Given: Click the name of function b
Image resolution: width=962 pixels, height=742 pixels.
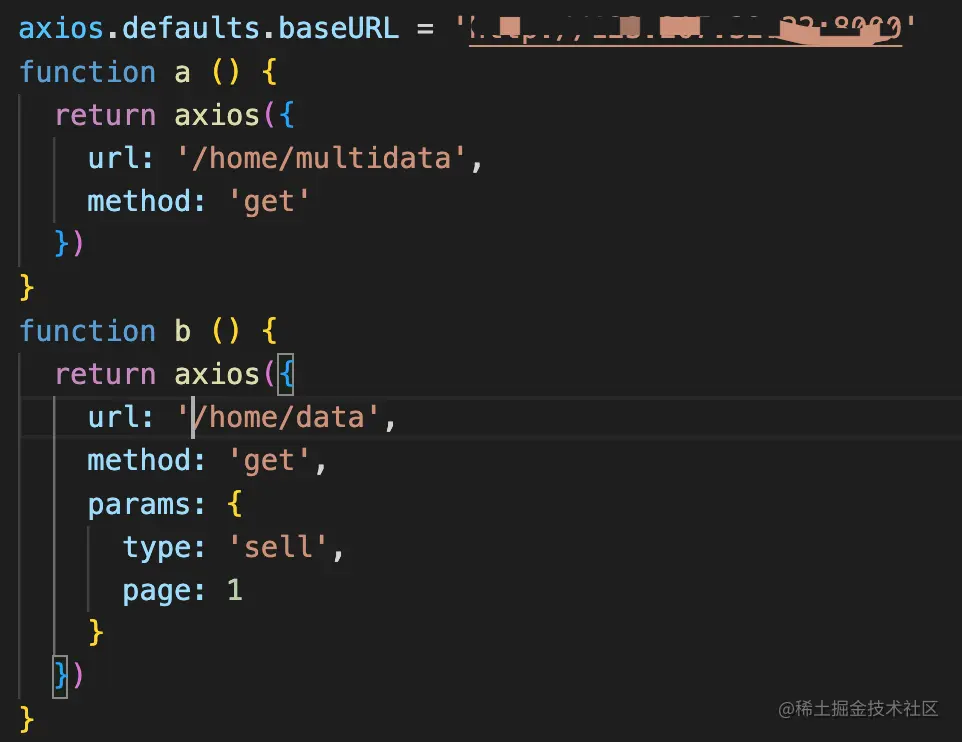Looking at the screenshot, I should [183, 331].
